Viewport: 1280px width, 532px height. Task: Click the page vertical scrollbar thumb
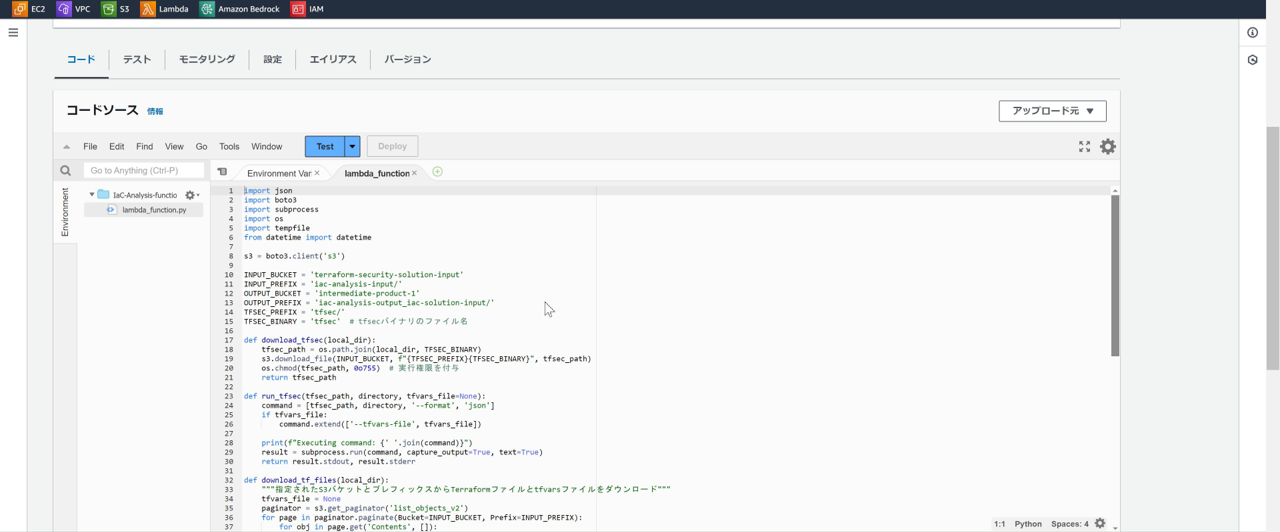(1273, 249)
